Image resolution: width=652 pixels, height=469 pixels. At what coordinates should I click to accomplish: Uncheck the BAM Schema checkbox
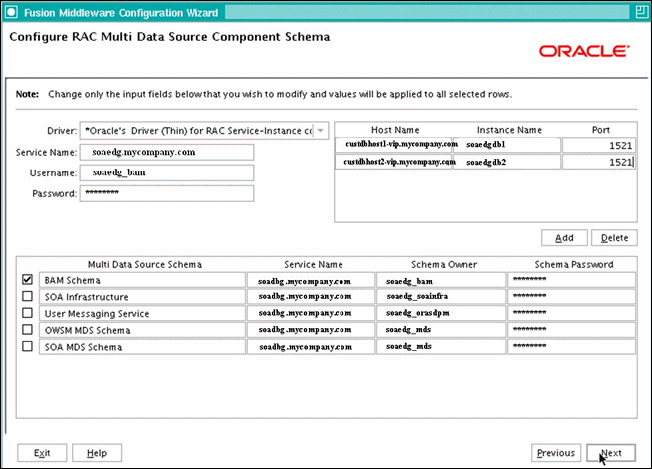click(x=27, y=279)
